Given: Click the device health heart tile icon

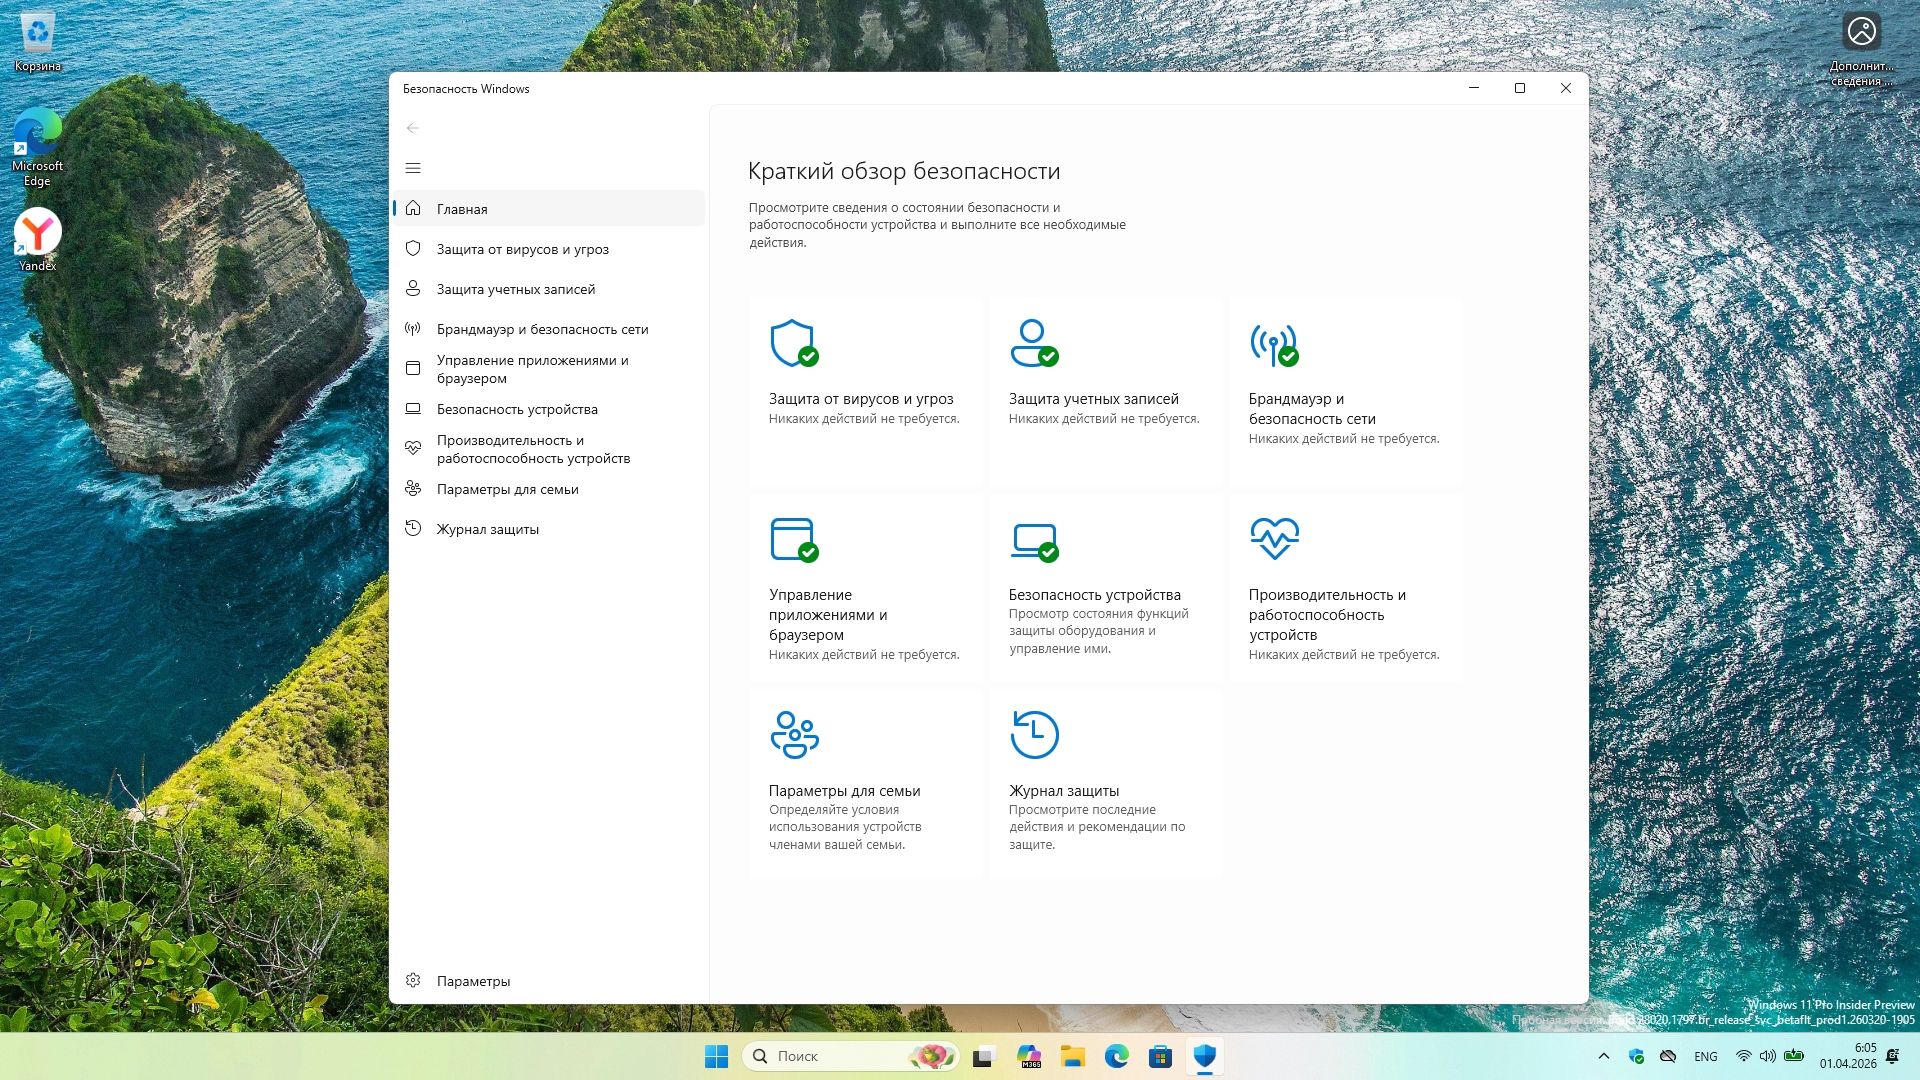Looking at the screenshot, I should [1274, 538].
